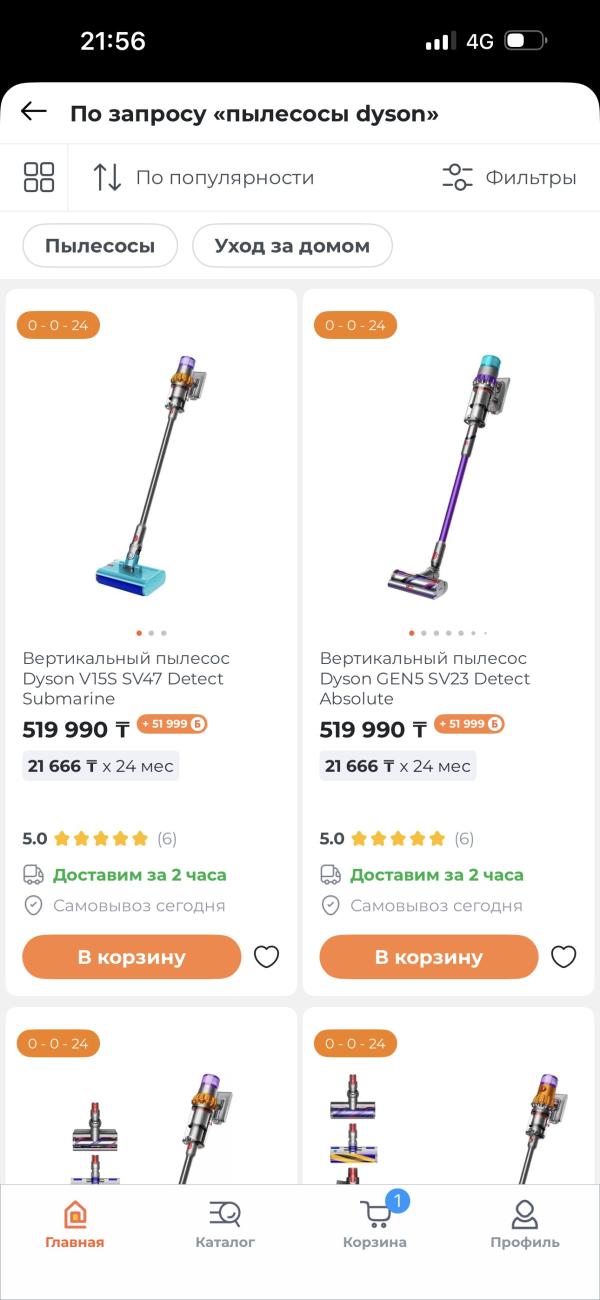Select the Пылесосы category chip
Viewport: 600px width, 1300px height.
(100, 245)
